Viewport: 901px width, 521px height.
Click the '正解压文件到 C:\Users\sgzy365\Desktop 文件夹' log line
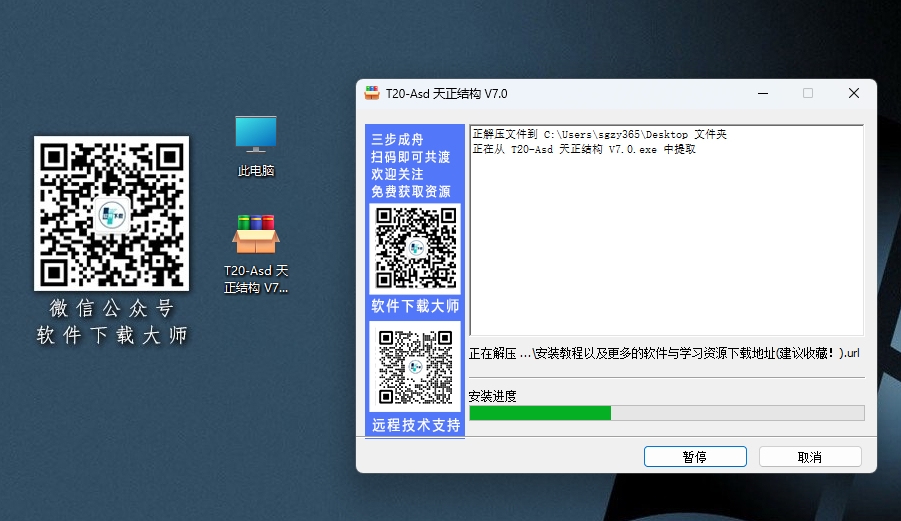(x=599, y=134)
